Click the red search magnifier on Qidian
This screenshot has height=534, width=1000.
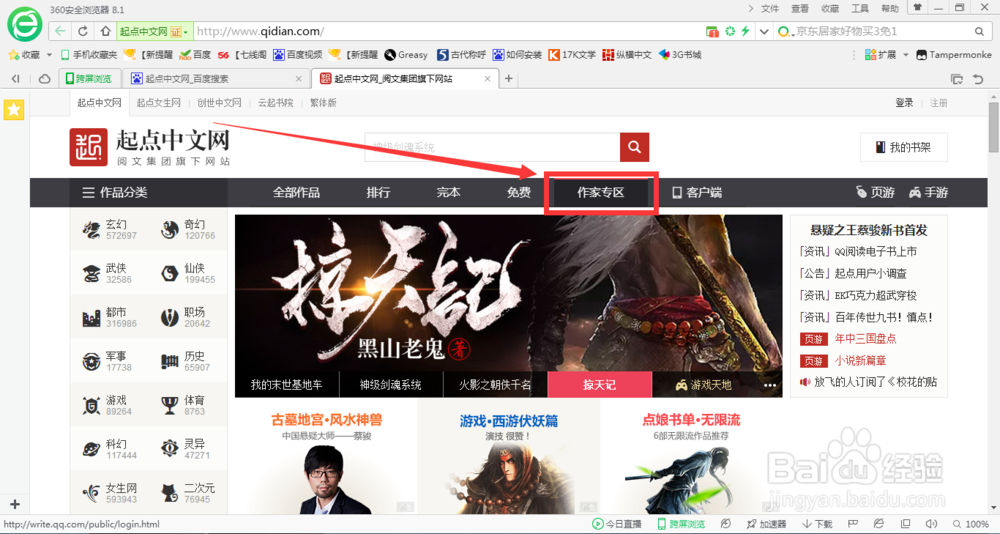coord(634,147)
